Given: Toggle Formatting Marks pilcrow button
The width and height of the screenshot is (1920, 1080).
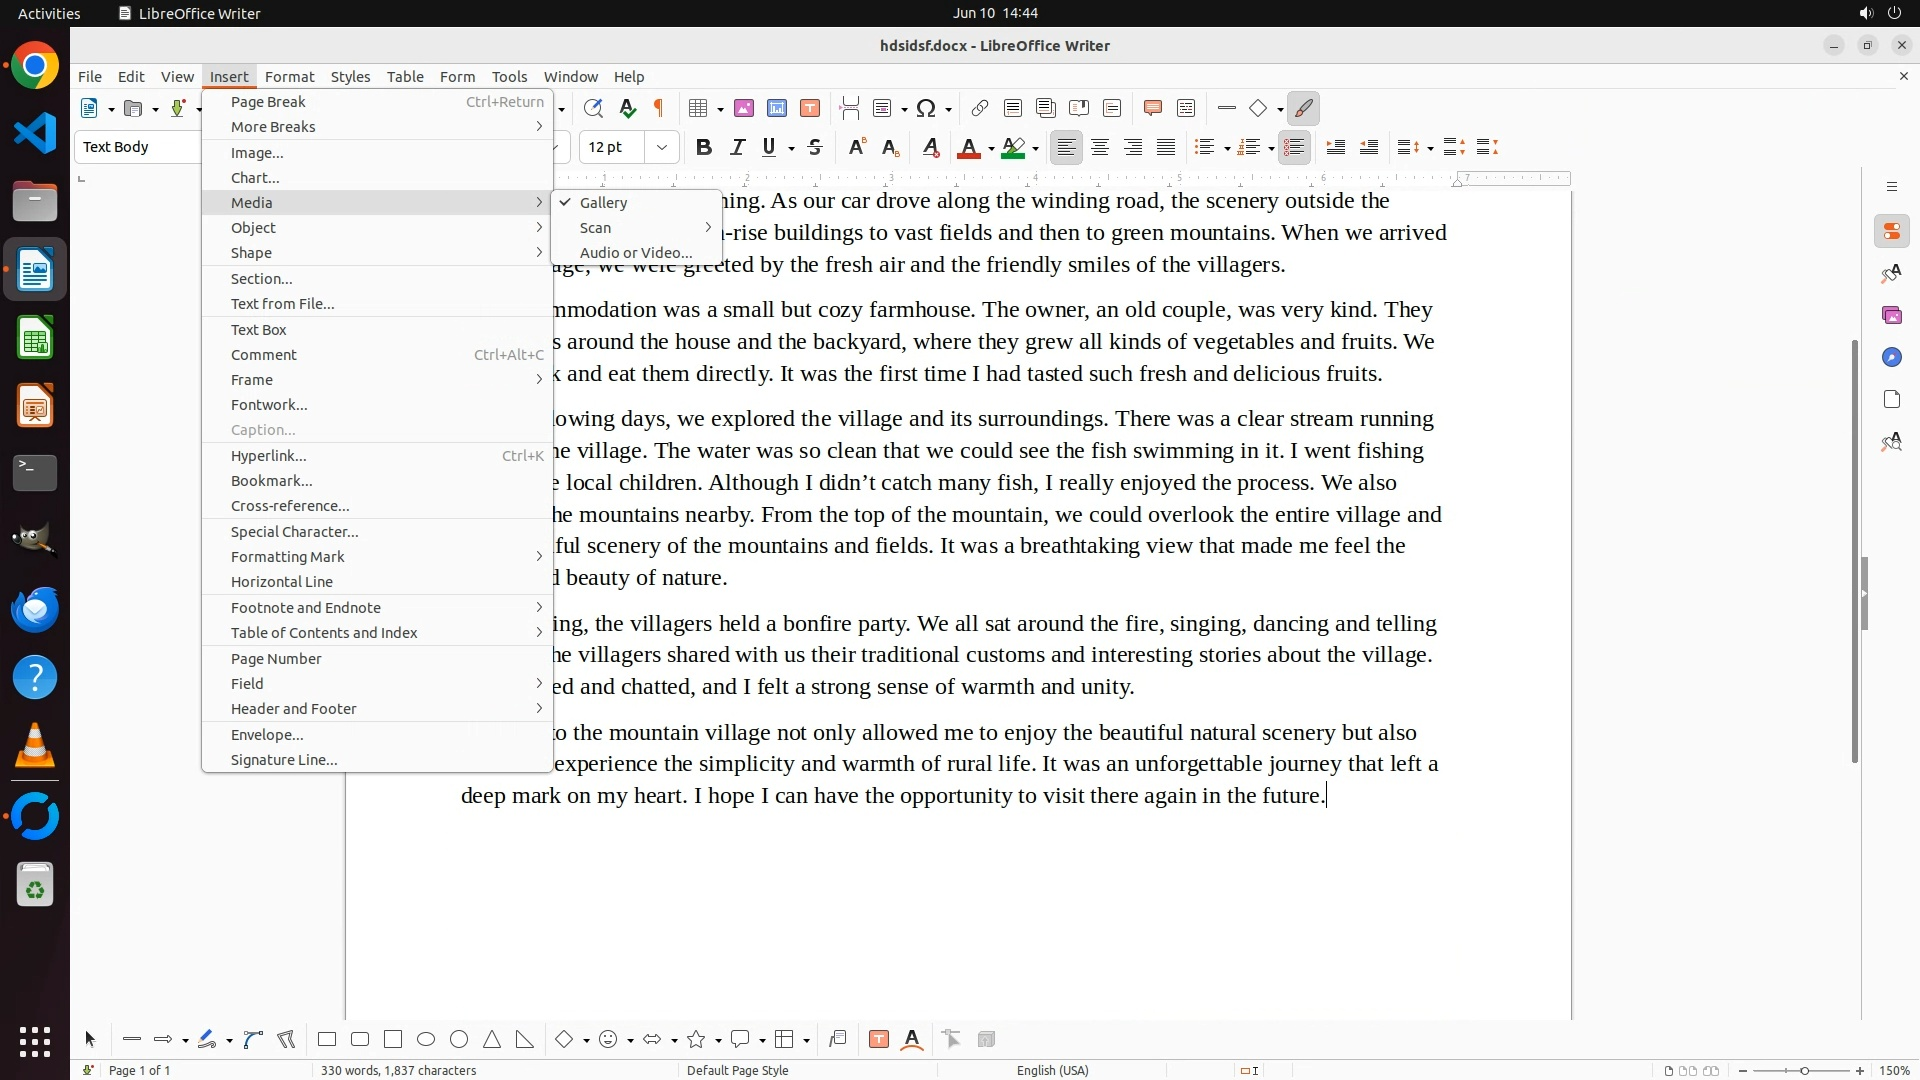Looking at the screenshot, I should click(x=659, y=108).
